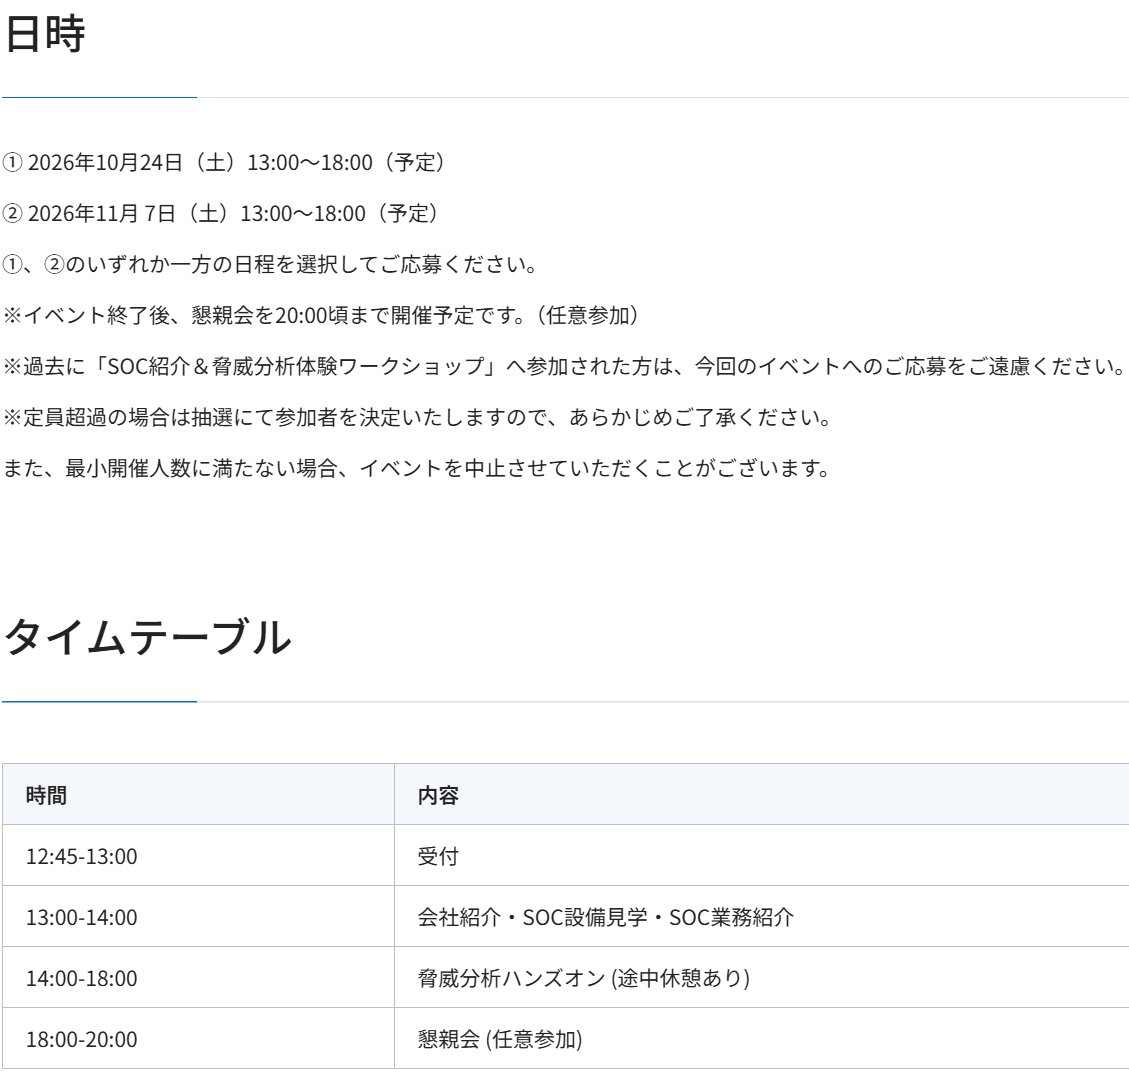Viewport: 1129px width, 1090px height.
Task: Click the line about 最小開催人数 cancellation
Action: click(x=417, y=469)
